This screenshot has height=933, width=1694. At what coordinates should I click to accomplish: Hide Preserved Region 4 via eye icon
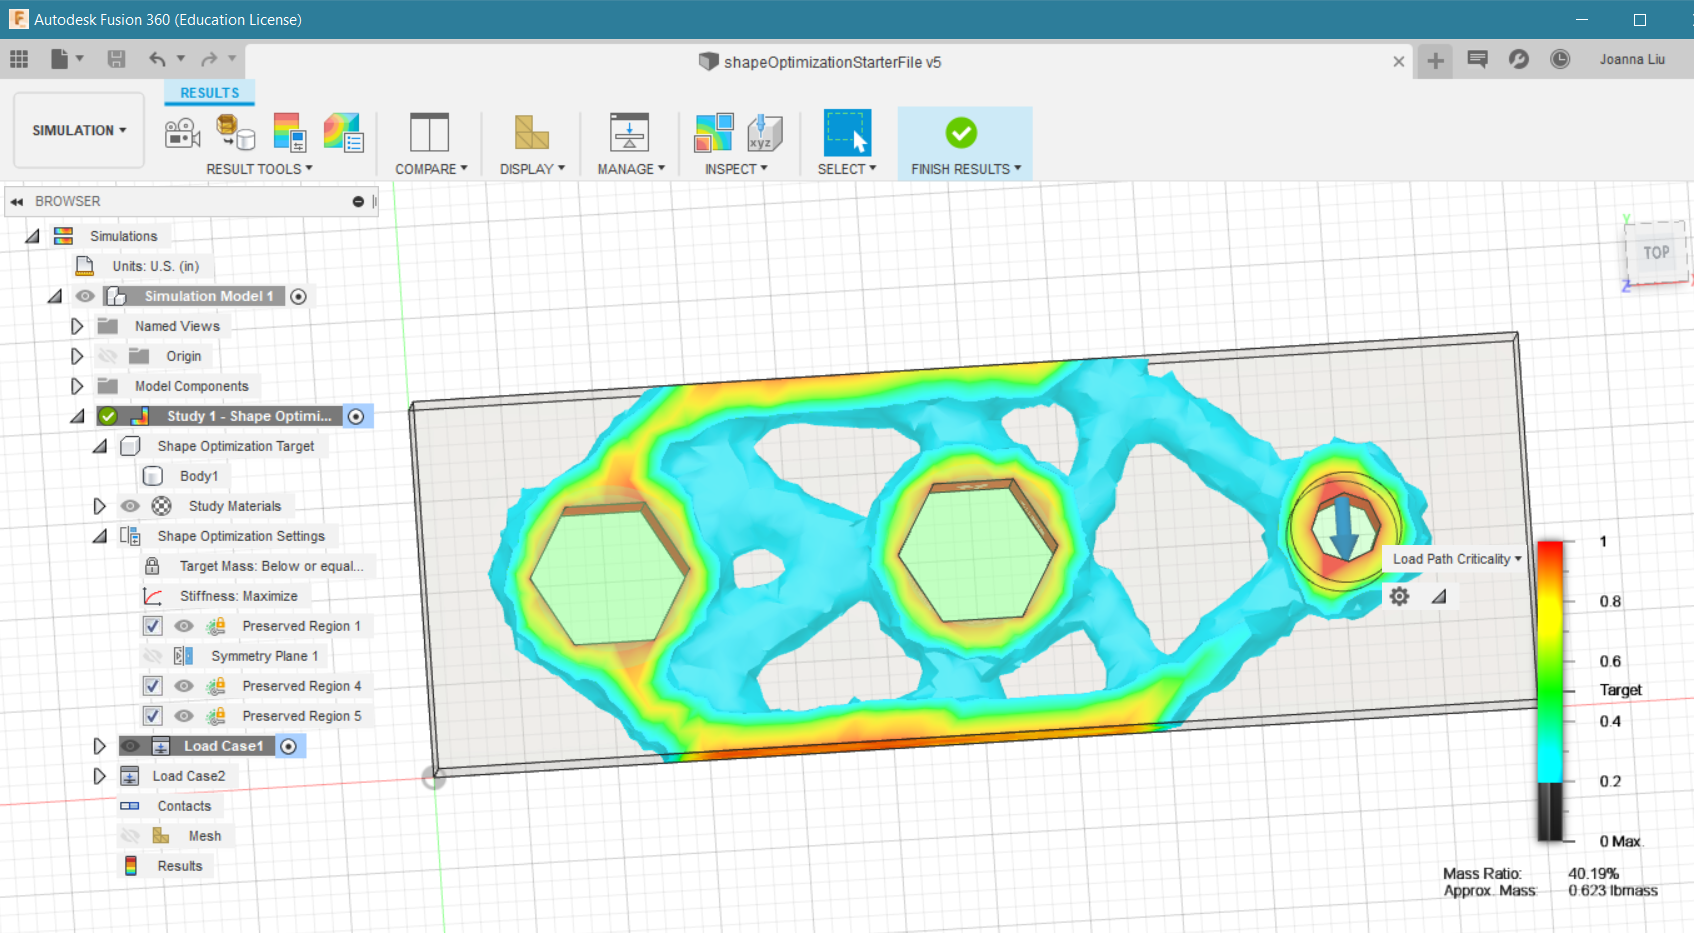click(184, 686)
